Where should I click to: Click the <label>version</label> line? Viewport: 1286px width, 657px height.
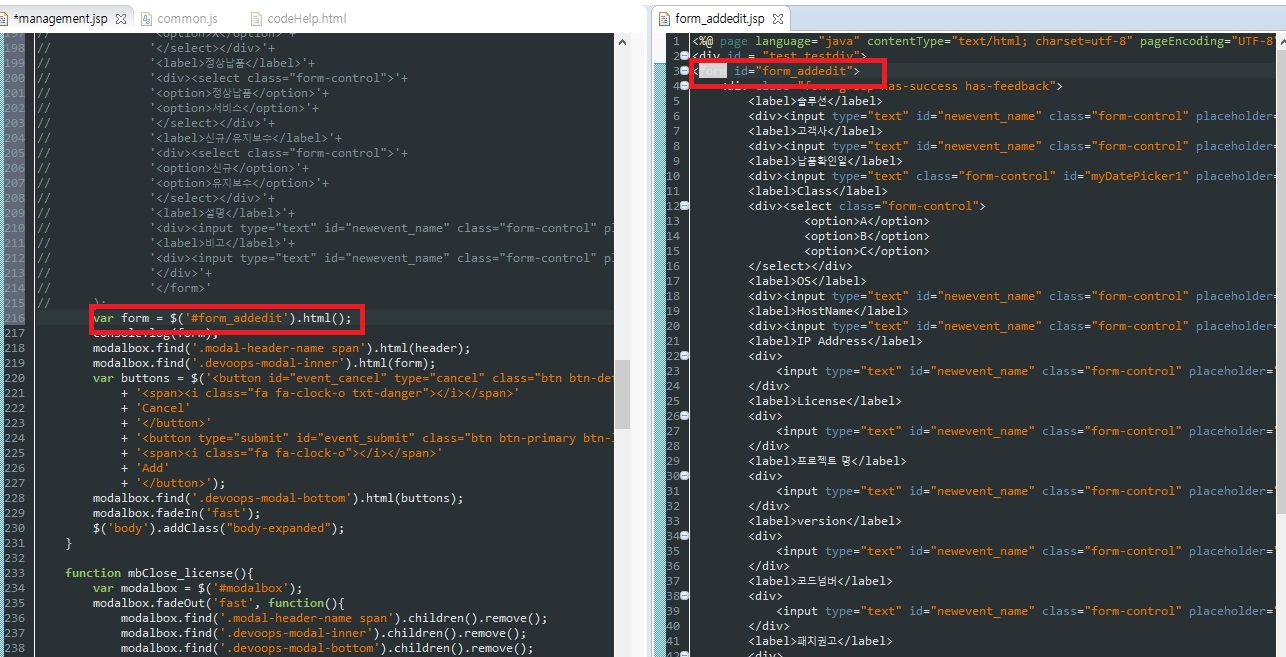(x=824, y=521)
